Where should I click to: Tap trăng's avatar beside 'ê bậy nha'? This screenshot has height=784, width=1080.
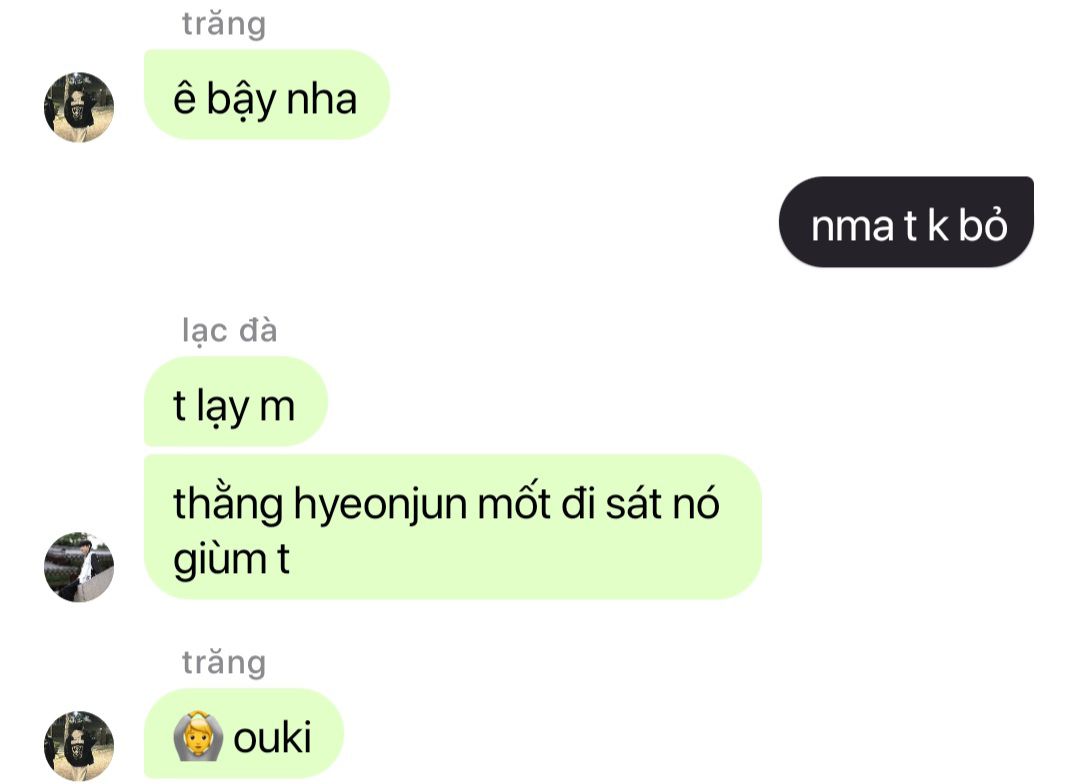[x=79, y=107]
